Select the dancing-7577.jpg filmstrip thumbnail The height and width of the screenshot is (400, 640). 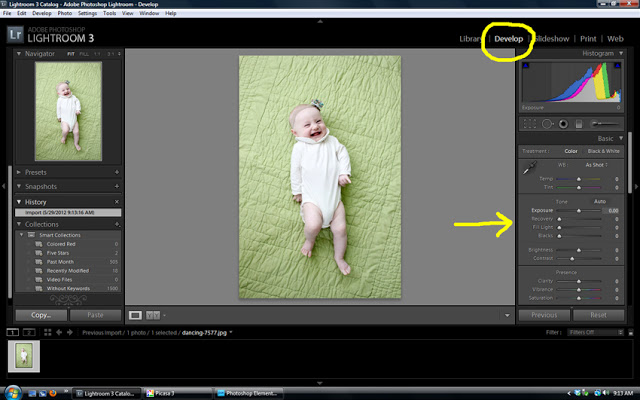(24, 356)
